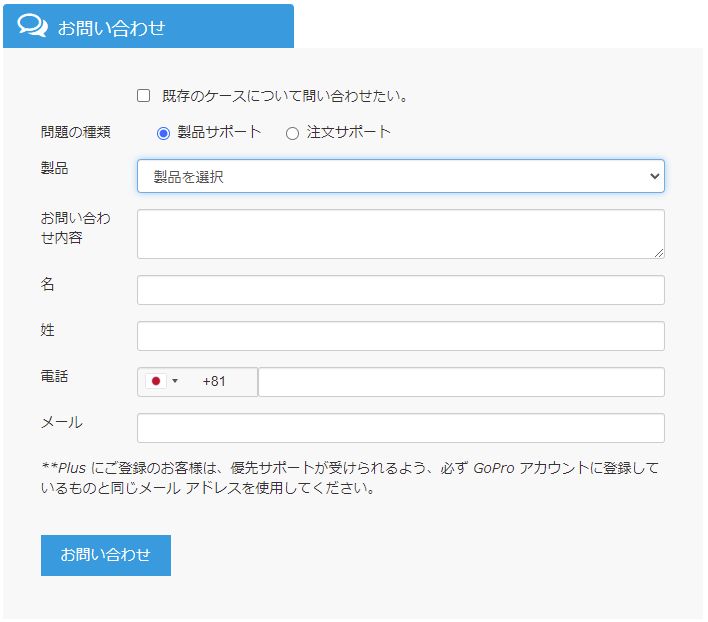Open the お問い合わせ header tab
708x622 pixels.
tap(148, 26)
